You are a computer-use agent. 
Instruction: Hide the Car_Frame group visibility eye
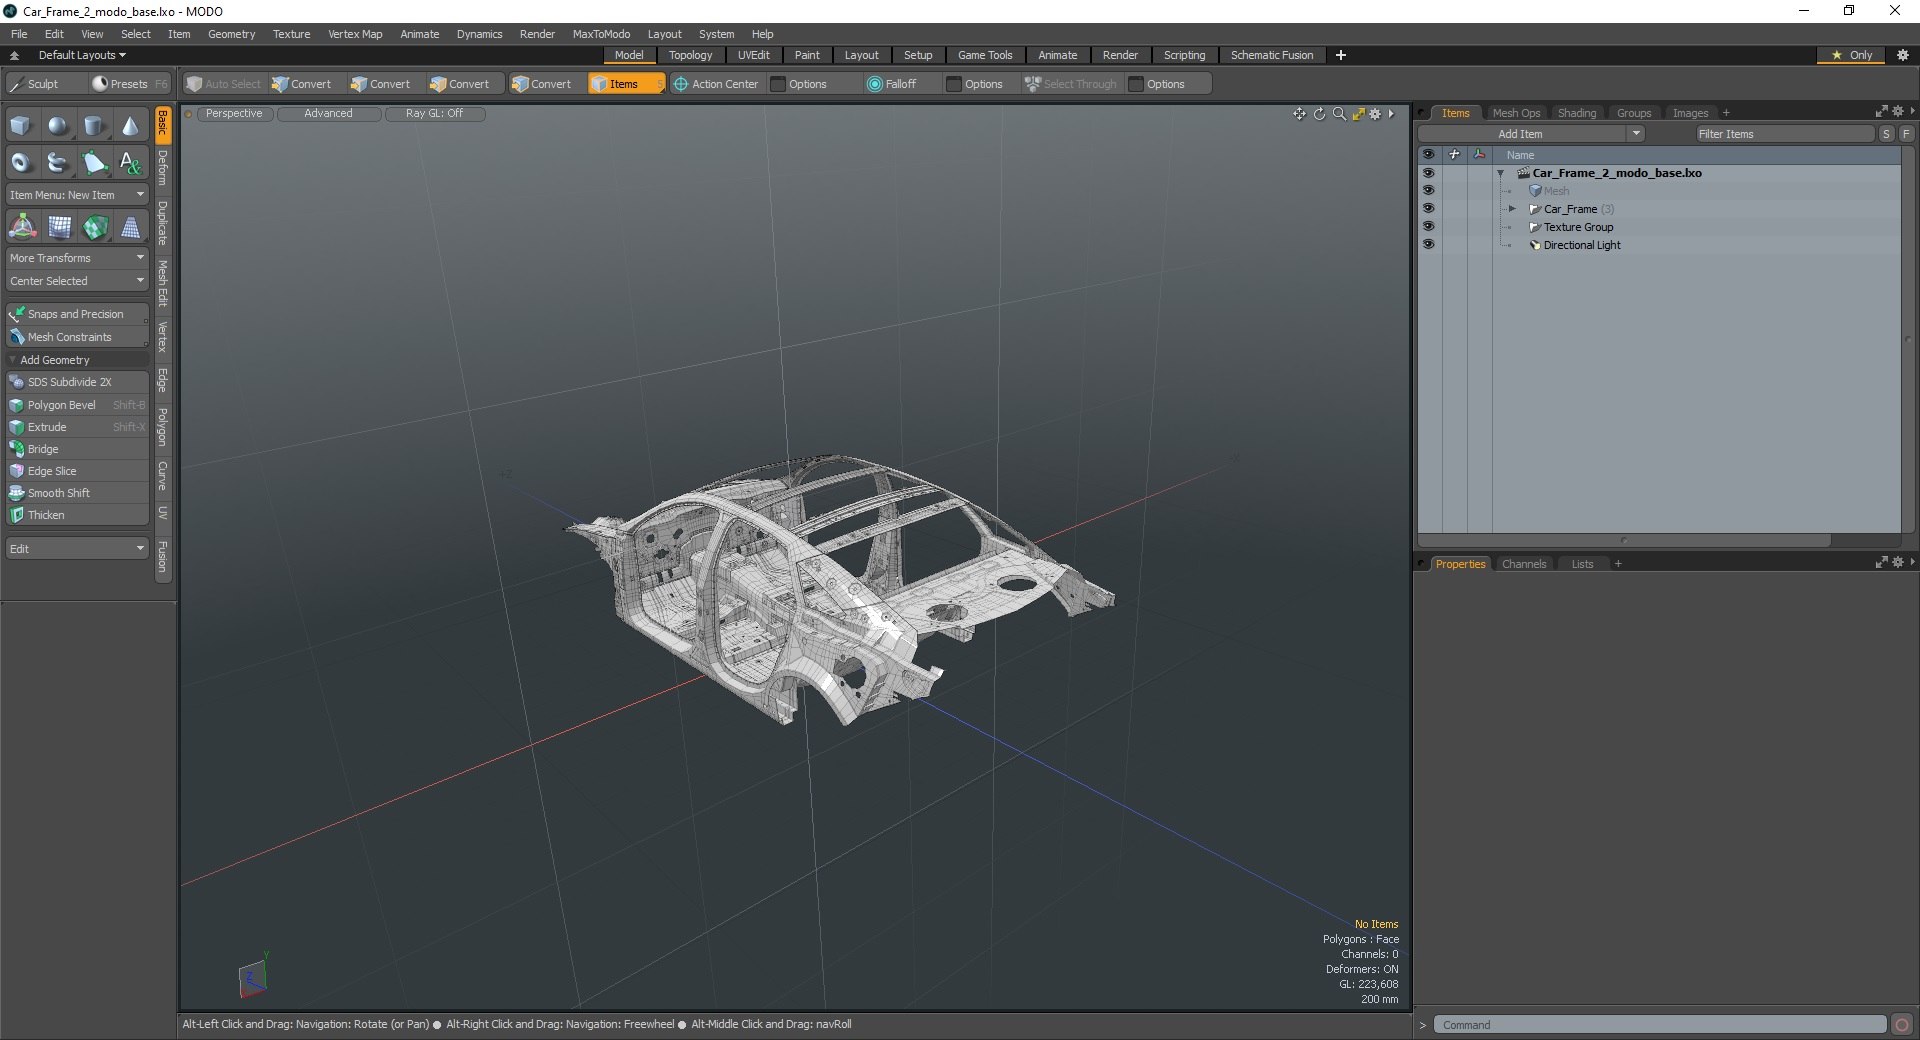coord(1428,208)
